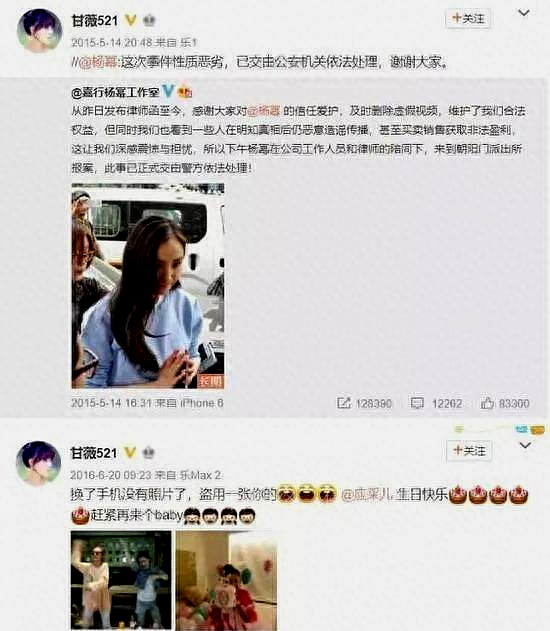Like the post via thumbs-up icon

coord(487,402)
